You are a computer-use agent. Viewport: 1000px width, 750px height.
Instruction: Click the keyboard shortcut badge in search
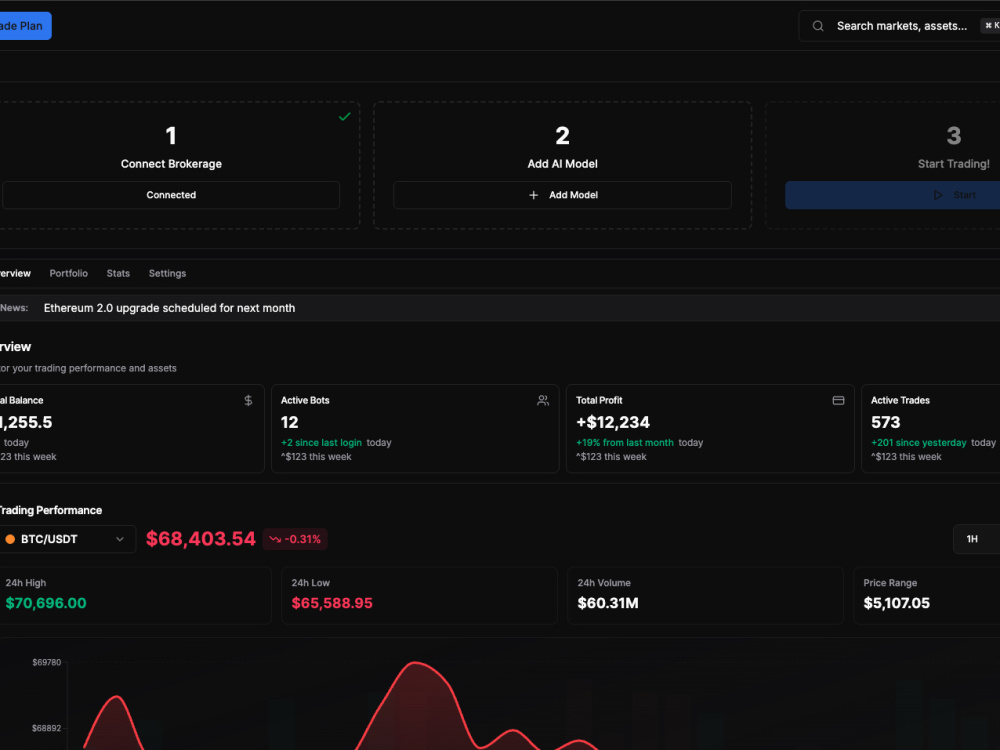(x=990, y=26)
